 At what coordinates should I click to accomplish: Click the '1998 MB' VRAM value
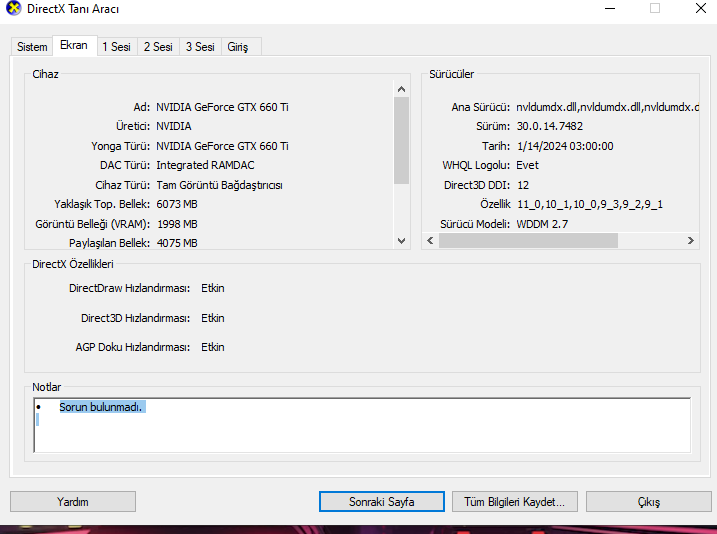point(177,224)
